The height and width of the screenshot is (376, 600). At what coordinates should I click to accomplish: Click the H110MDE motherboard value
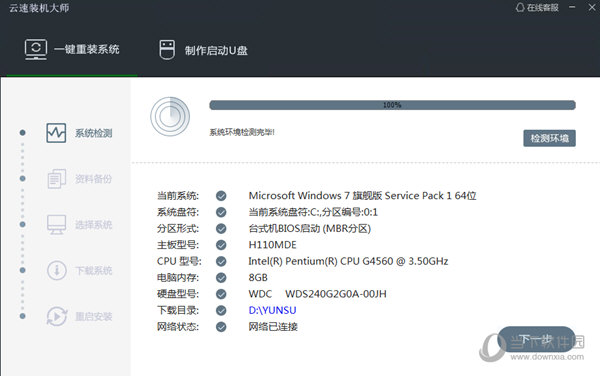click(x=272, y=245)
